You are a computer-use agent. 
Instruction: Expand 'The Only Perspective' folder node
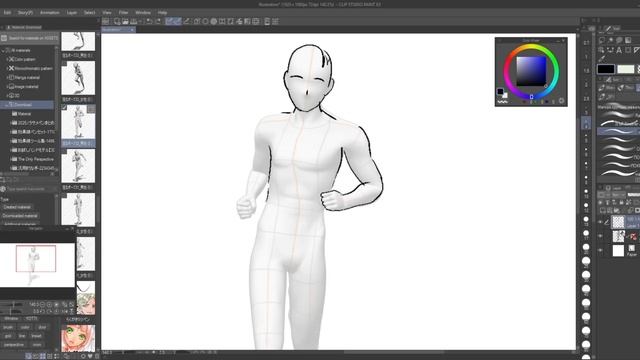10,159
